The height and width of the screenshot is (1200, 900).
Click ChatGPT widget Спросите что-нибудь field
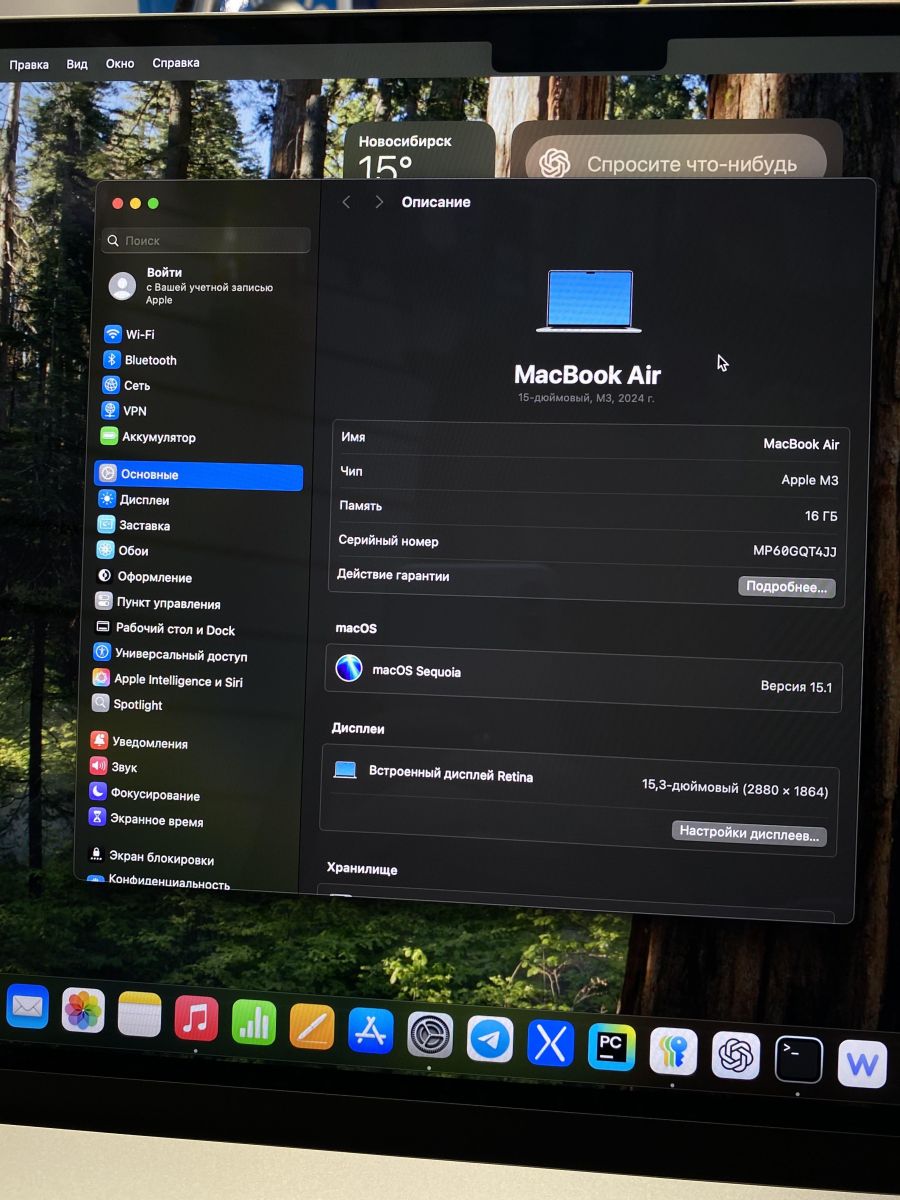[x=676, y=164]
